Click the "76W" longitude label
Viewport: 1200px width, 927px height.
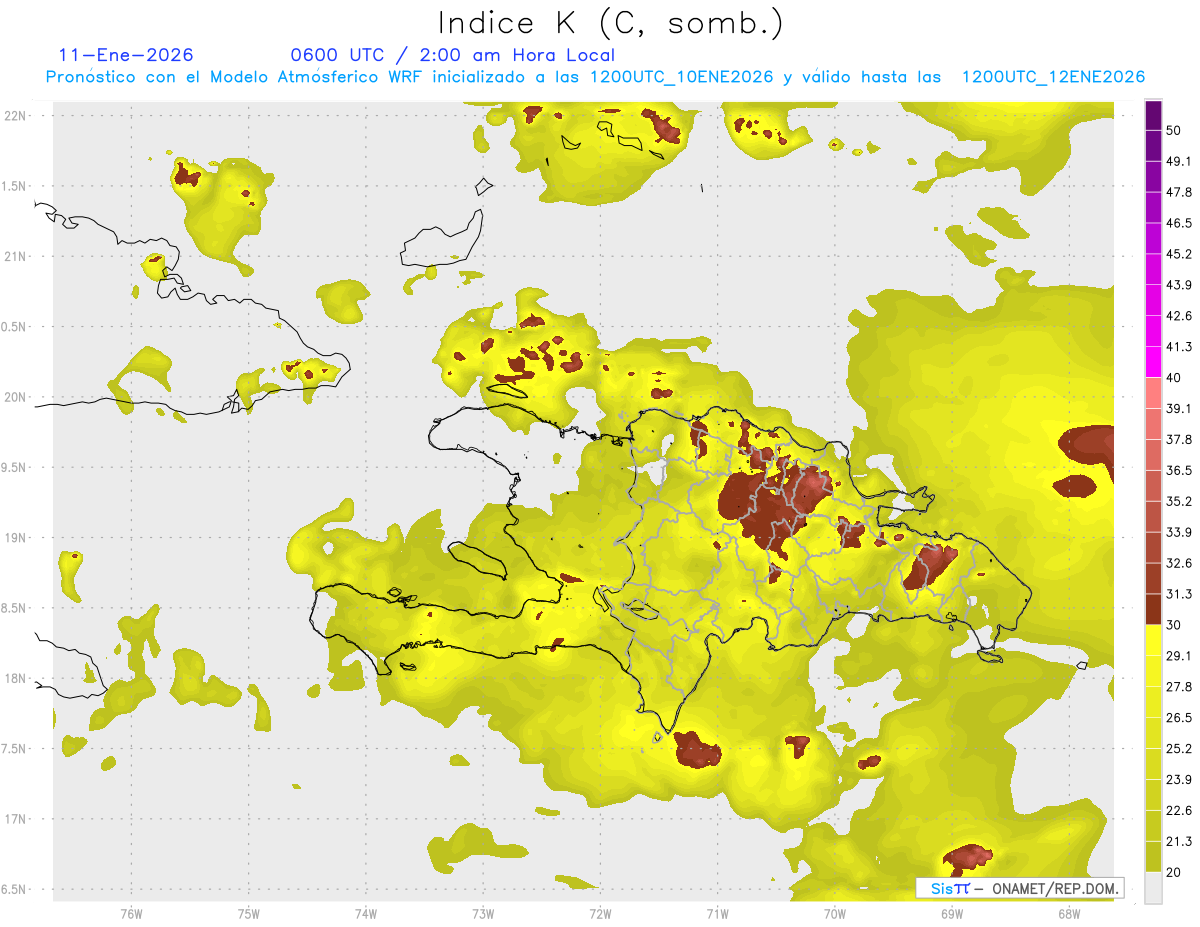(131, 913)
